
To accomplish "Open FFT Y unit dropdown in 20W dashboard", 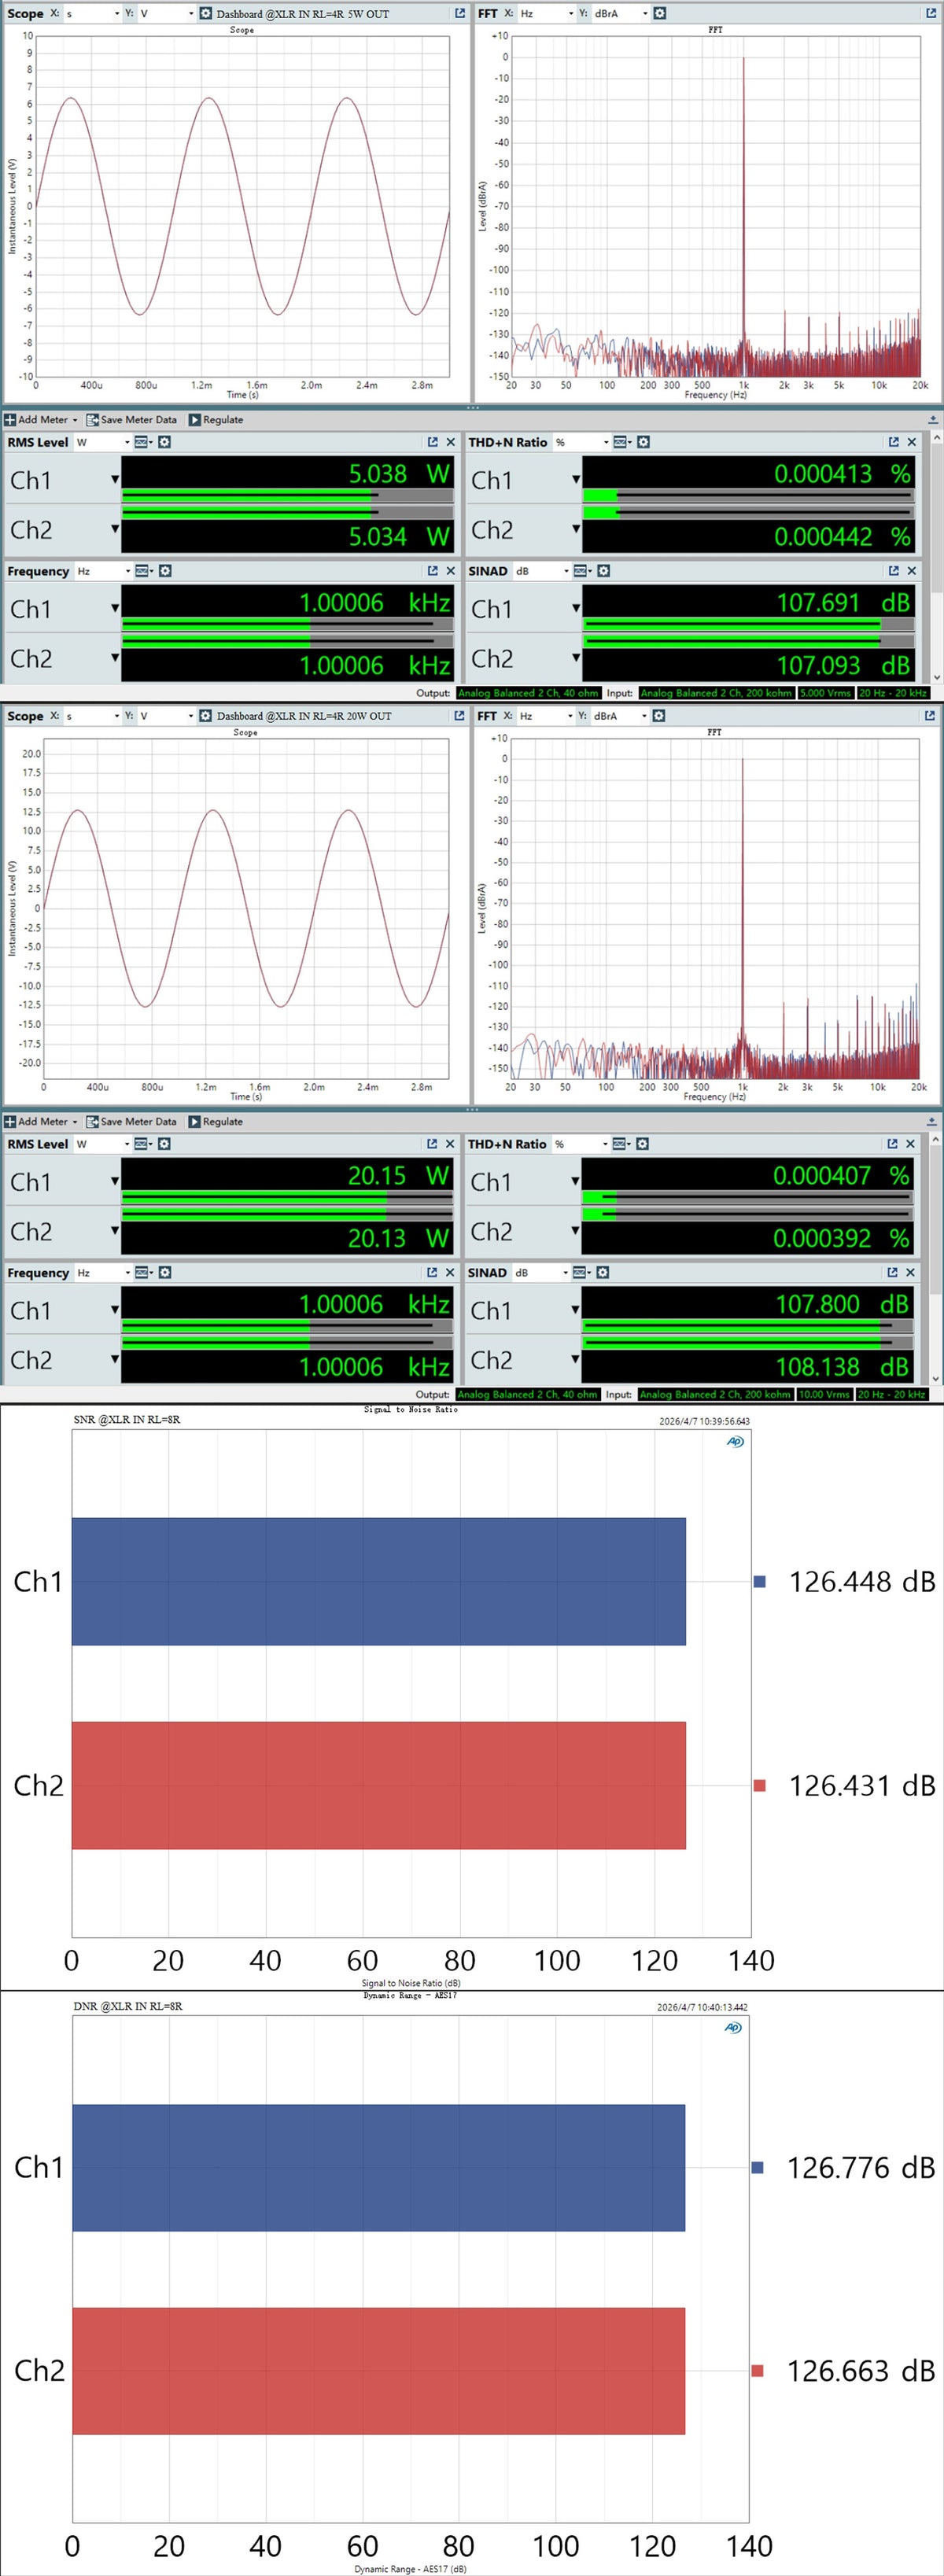I will click(x=620, y=716).
